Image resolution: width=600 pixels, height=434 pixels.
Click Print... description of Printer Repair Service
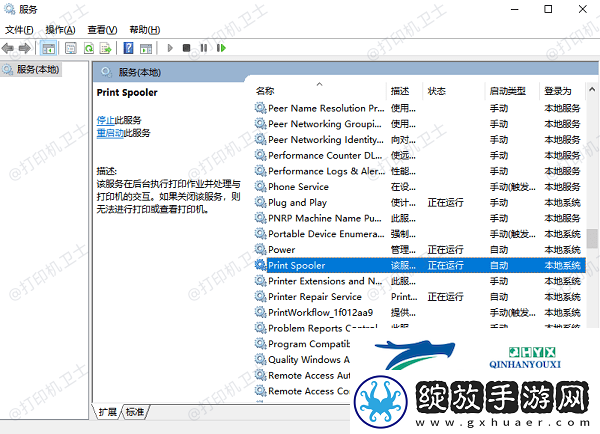point(404,296)
